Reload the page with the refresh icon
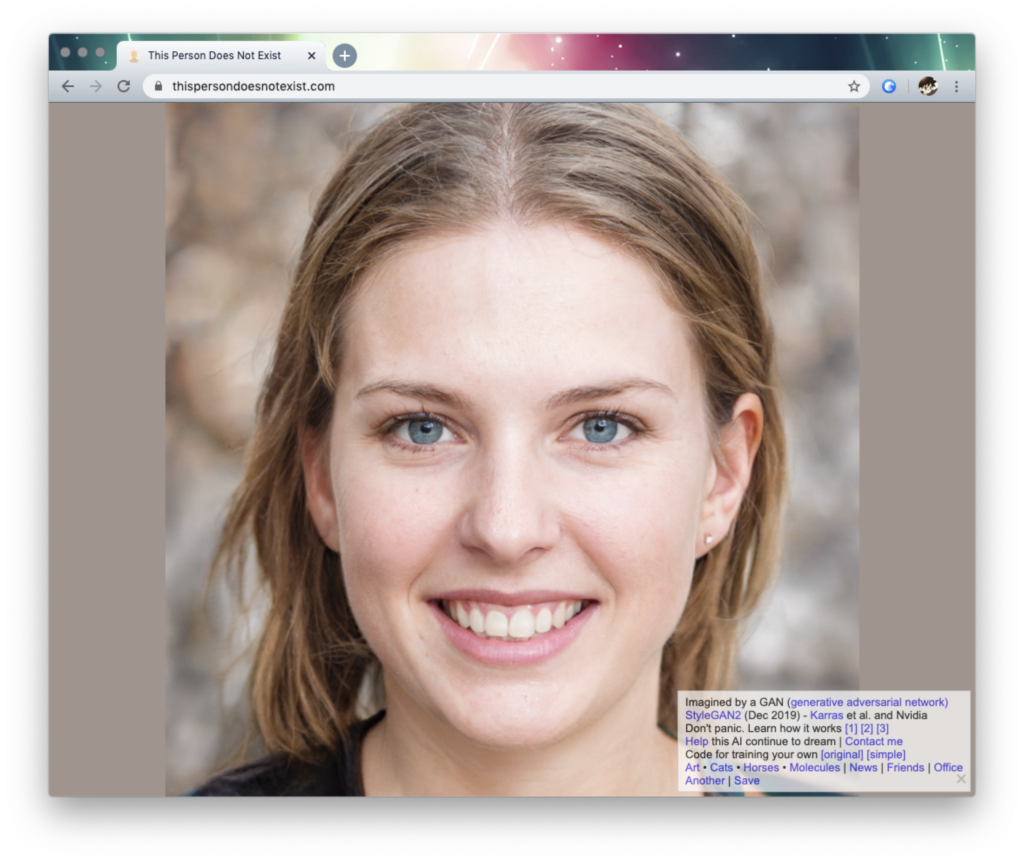The width and height of the screenshot is (1024, 861). [x=124, y=86]
